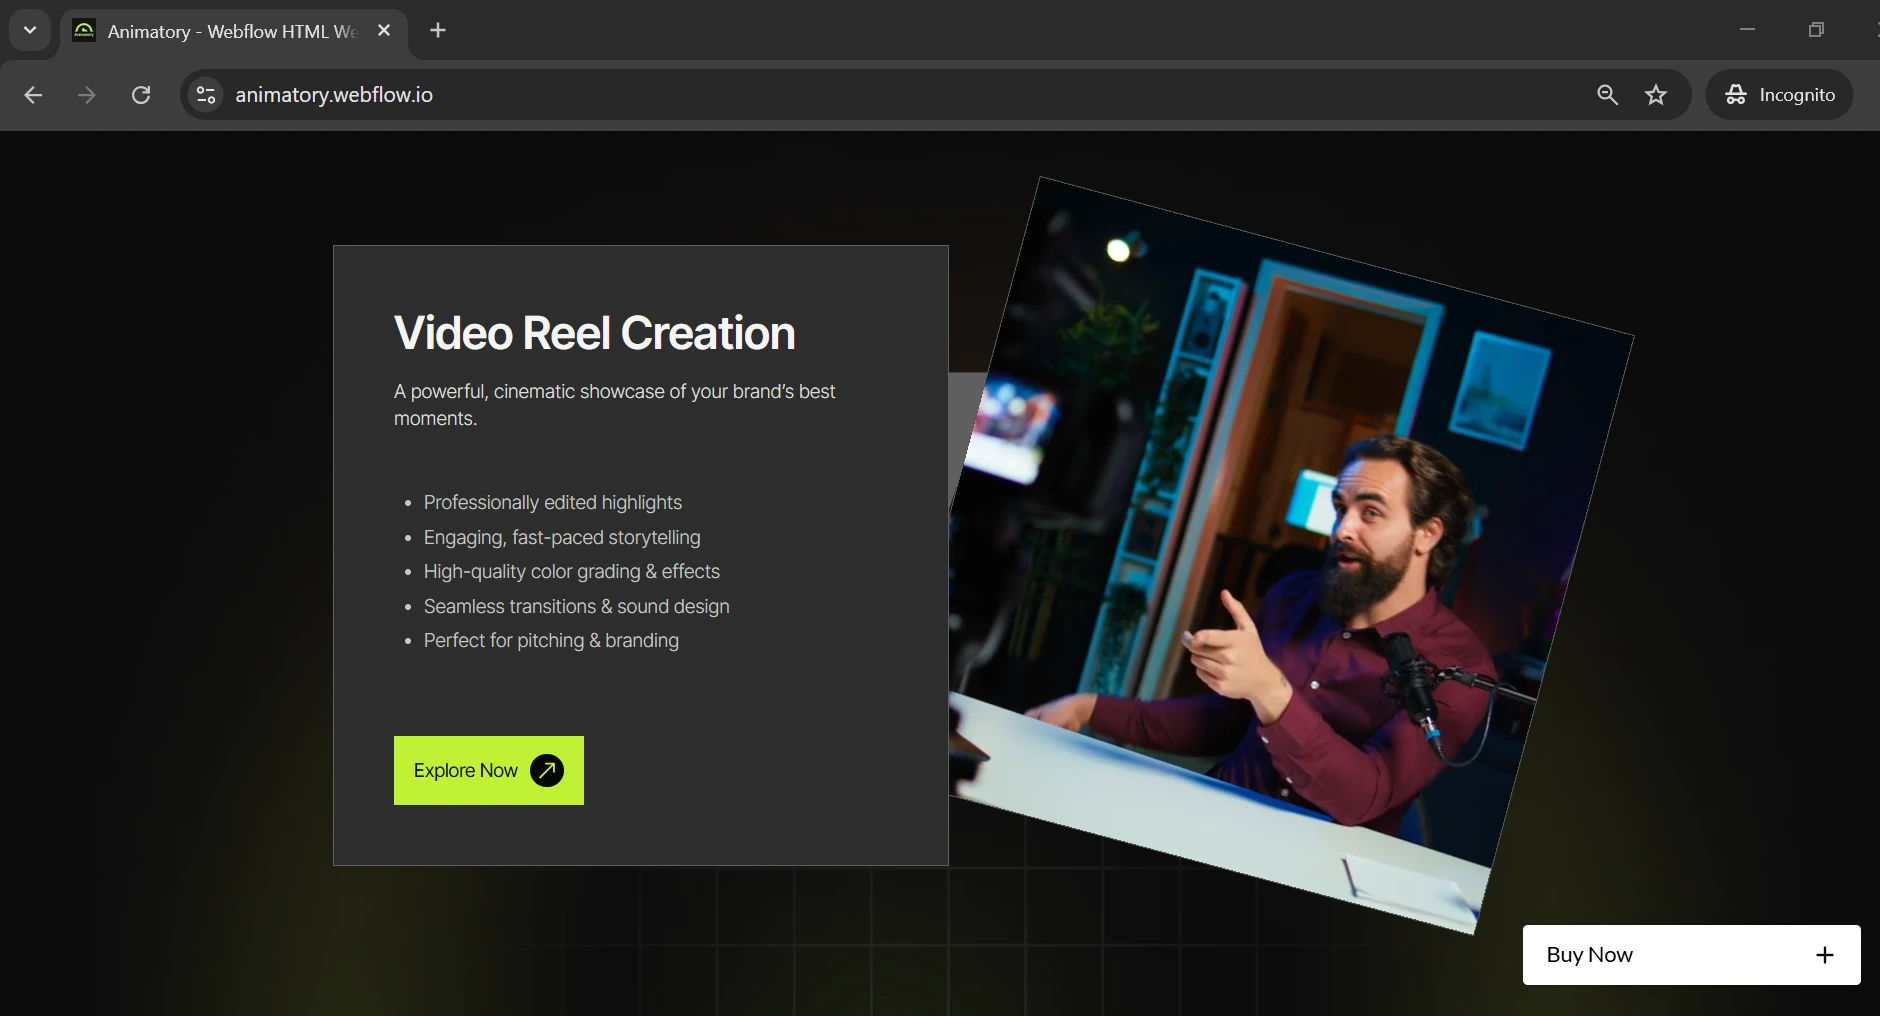Reload the current page
The image size is (1880, 1016).
141,95
